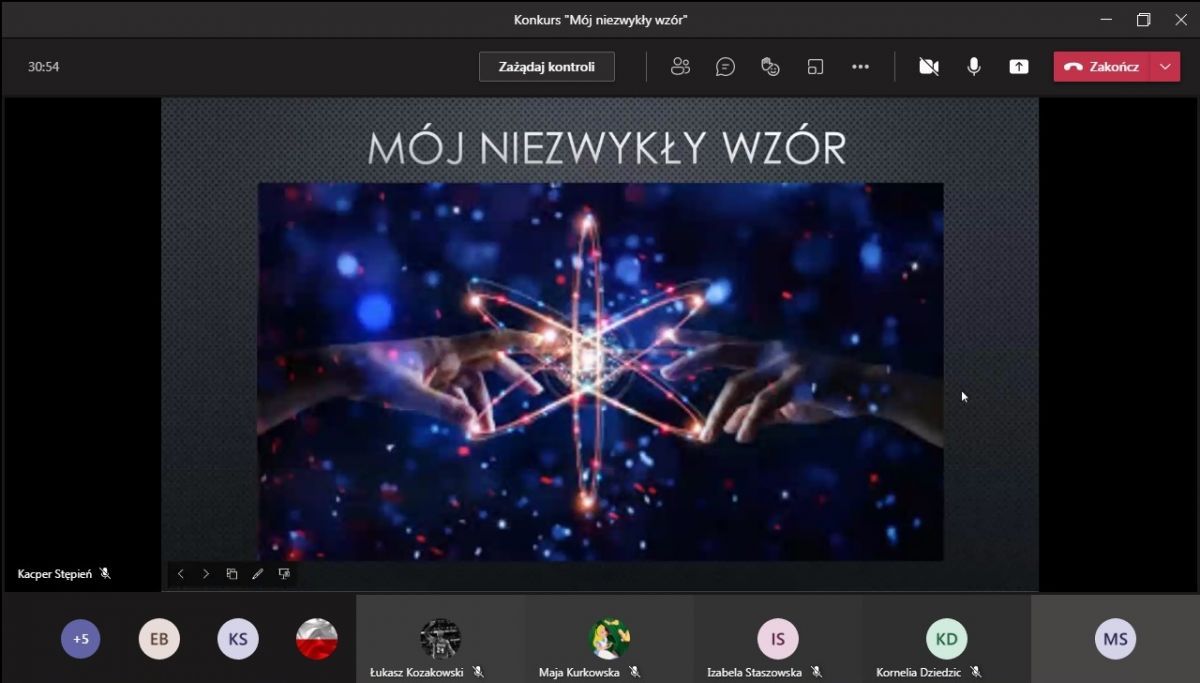Viewport: 1200px width, 683px height.
Task: Go to the previous slide
Action: click(181, 574)
